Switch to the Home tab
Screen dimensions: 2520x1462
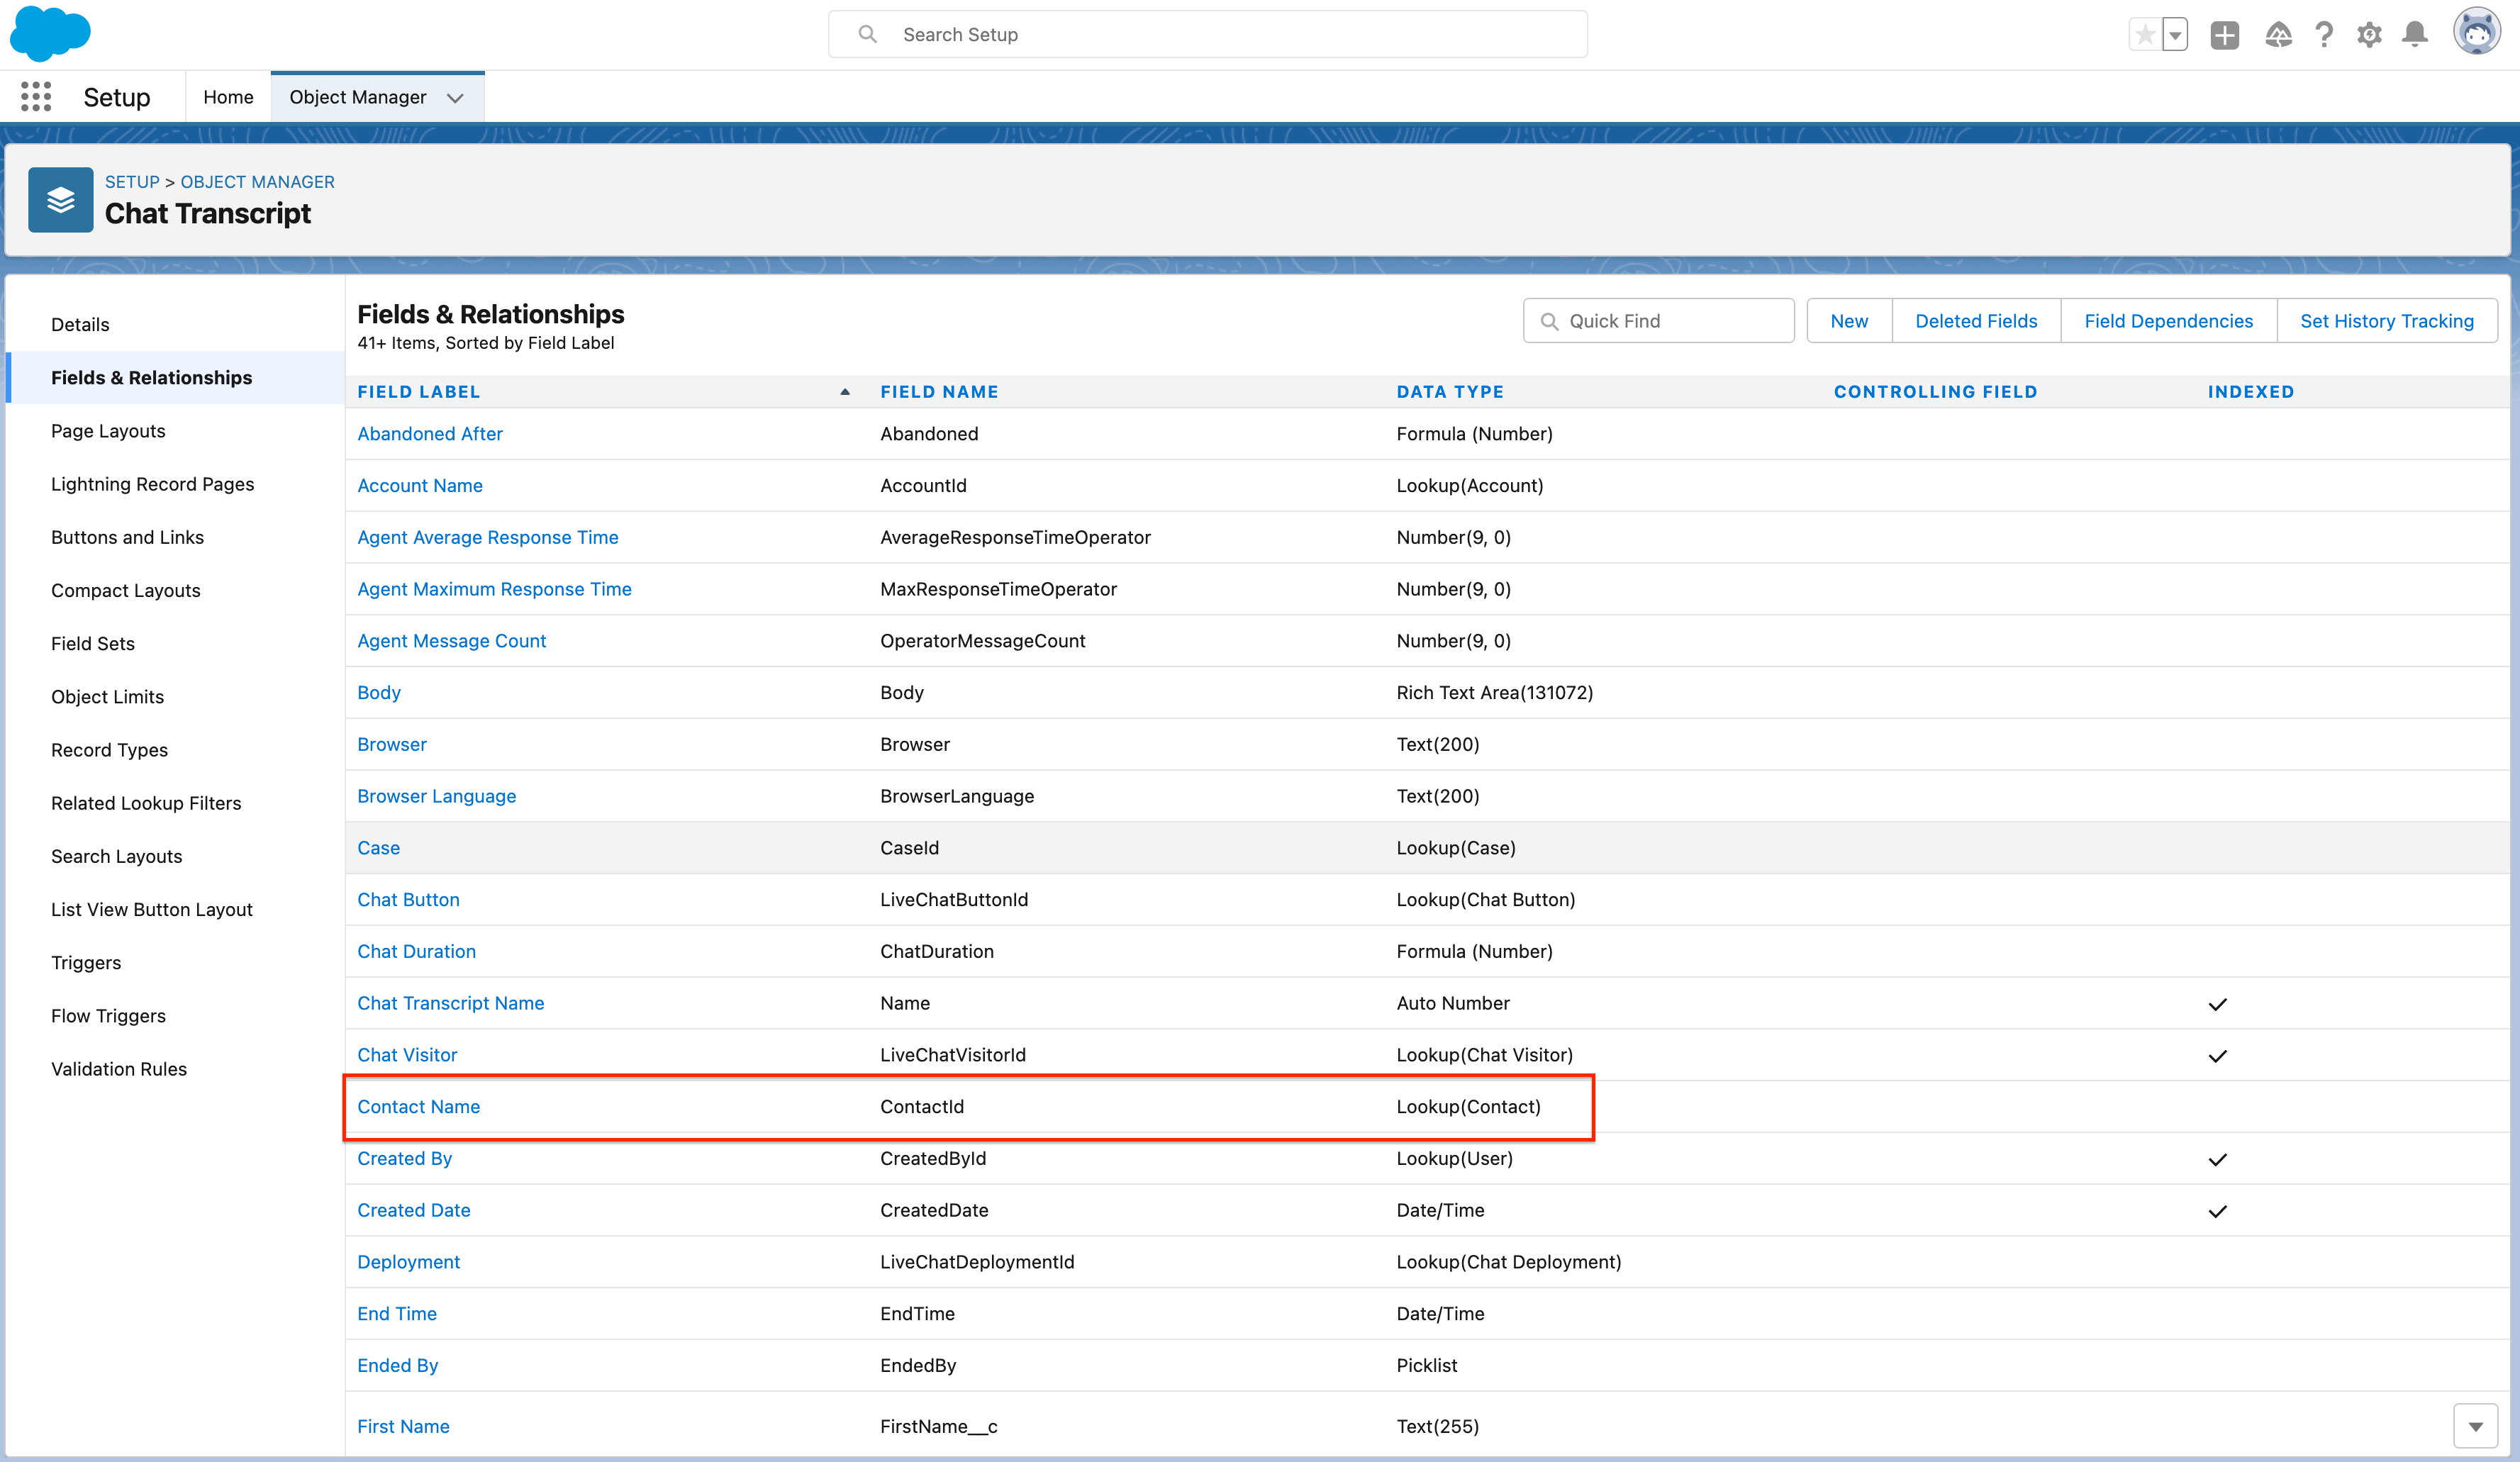click(228, 97)
